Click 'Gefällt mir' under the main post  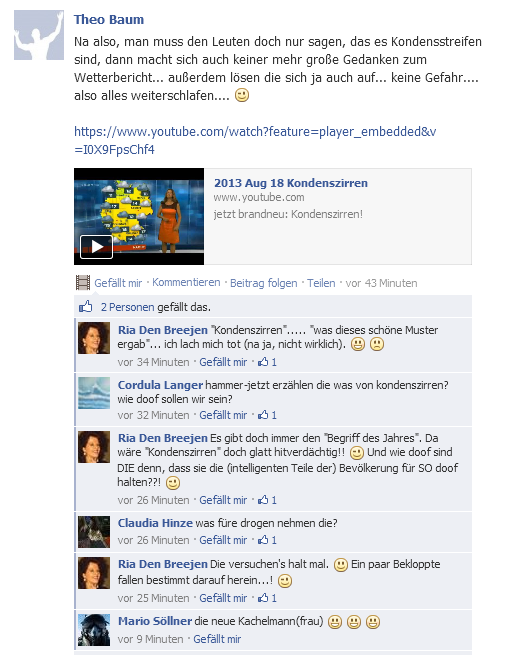point(118,283)
